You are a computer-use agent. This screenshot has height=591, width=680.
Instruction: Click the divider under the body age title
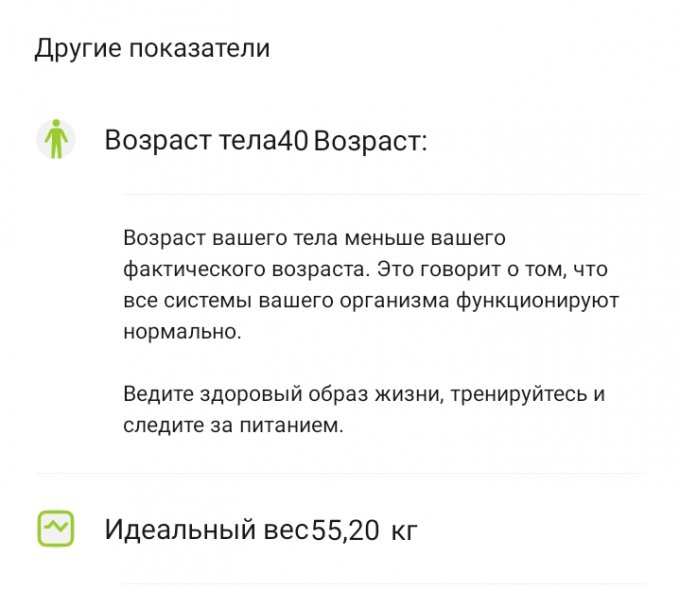pos(384,195)
